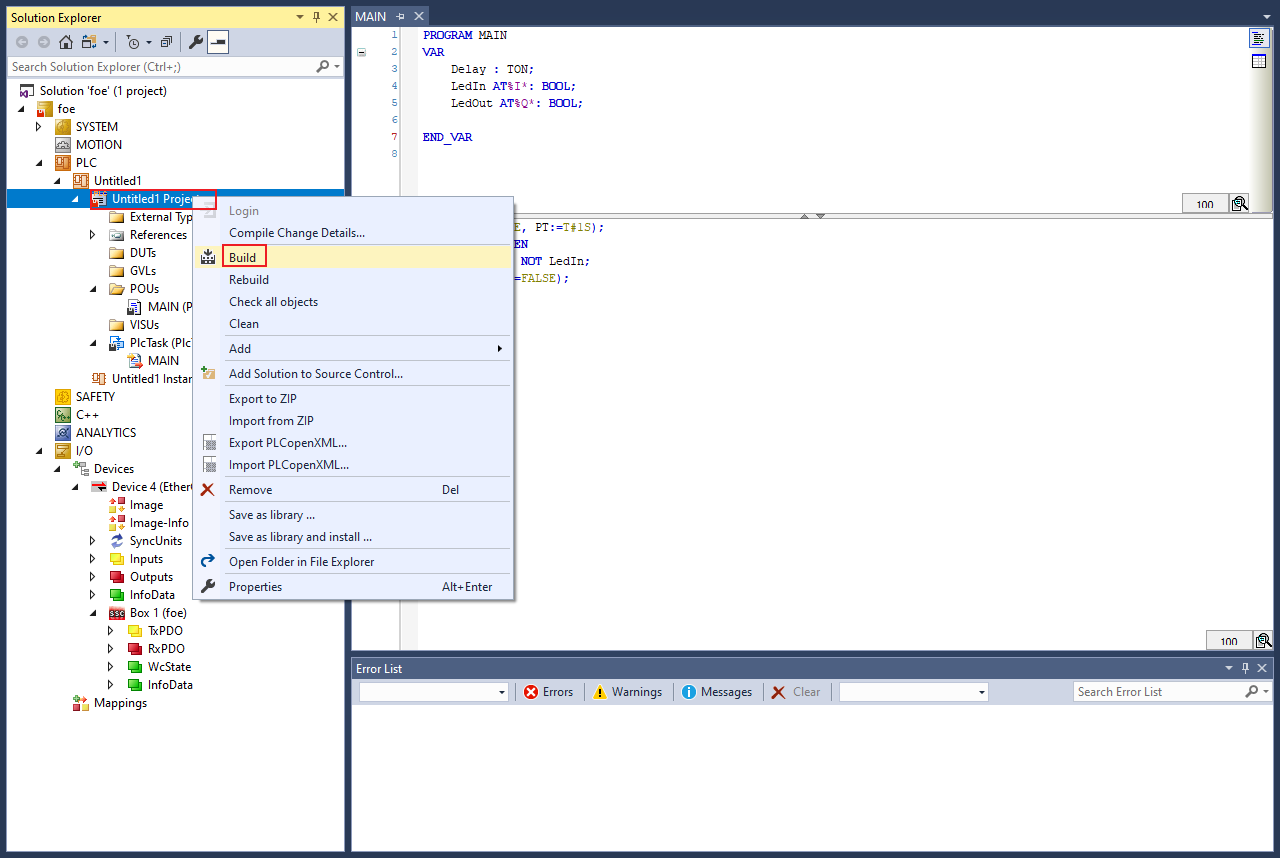Toggle the Warnings filter in Error List
Screen dimensions: 1280x858
pos(627,692)
